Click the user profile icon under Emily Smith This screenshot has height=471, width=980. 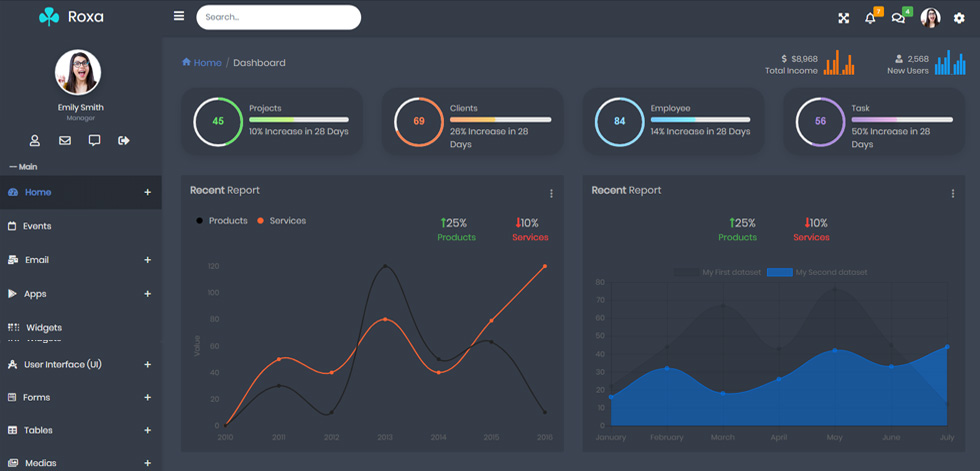click(x=35, y=141)
